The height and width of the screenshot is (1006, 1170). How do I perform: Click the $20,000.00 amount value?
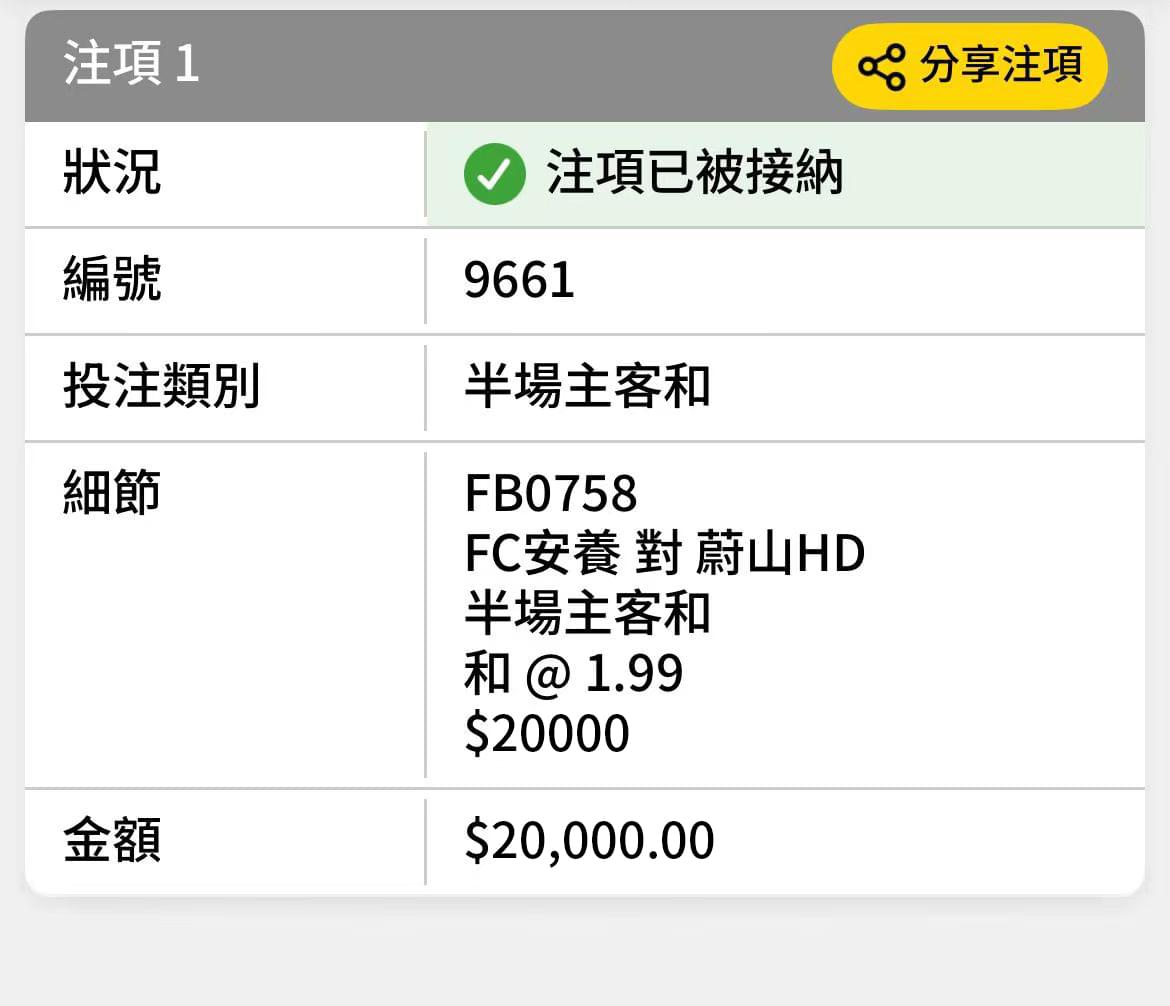click(589, 841)
